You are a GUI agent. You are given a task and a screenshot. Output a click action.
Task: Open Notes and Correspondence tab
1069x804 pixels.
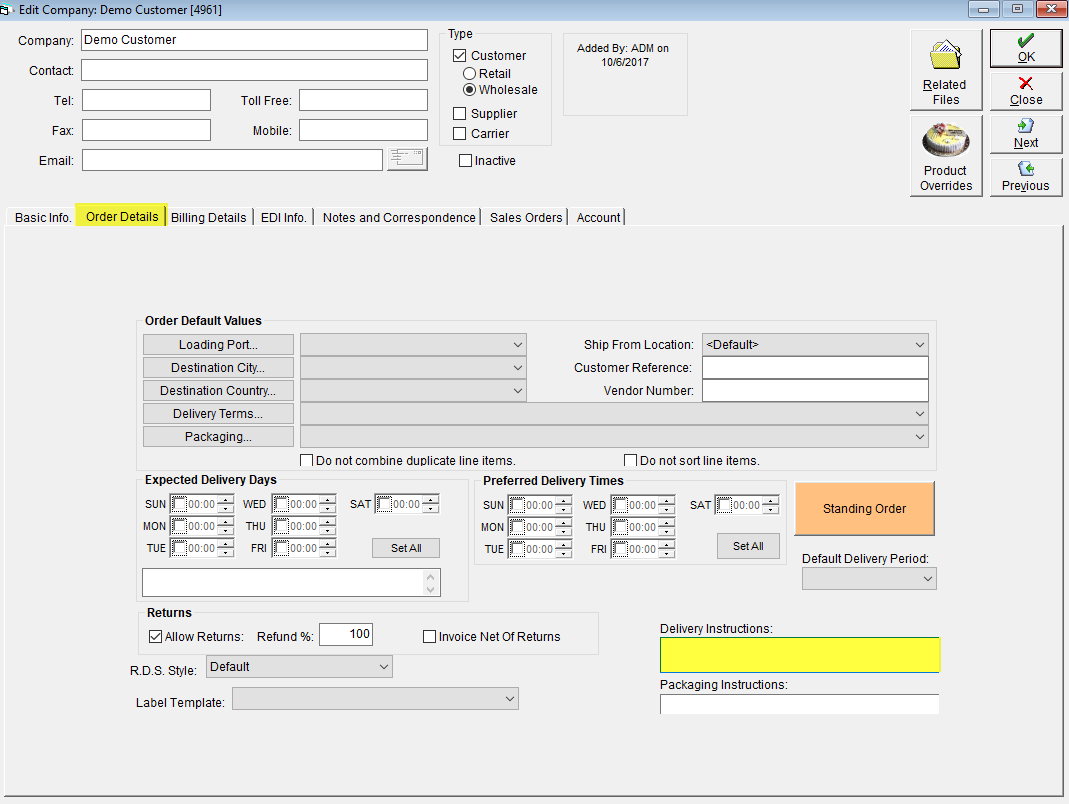tap(399, 218)
